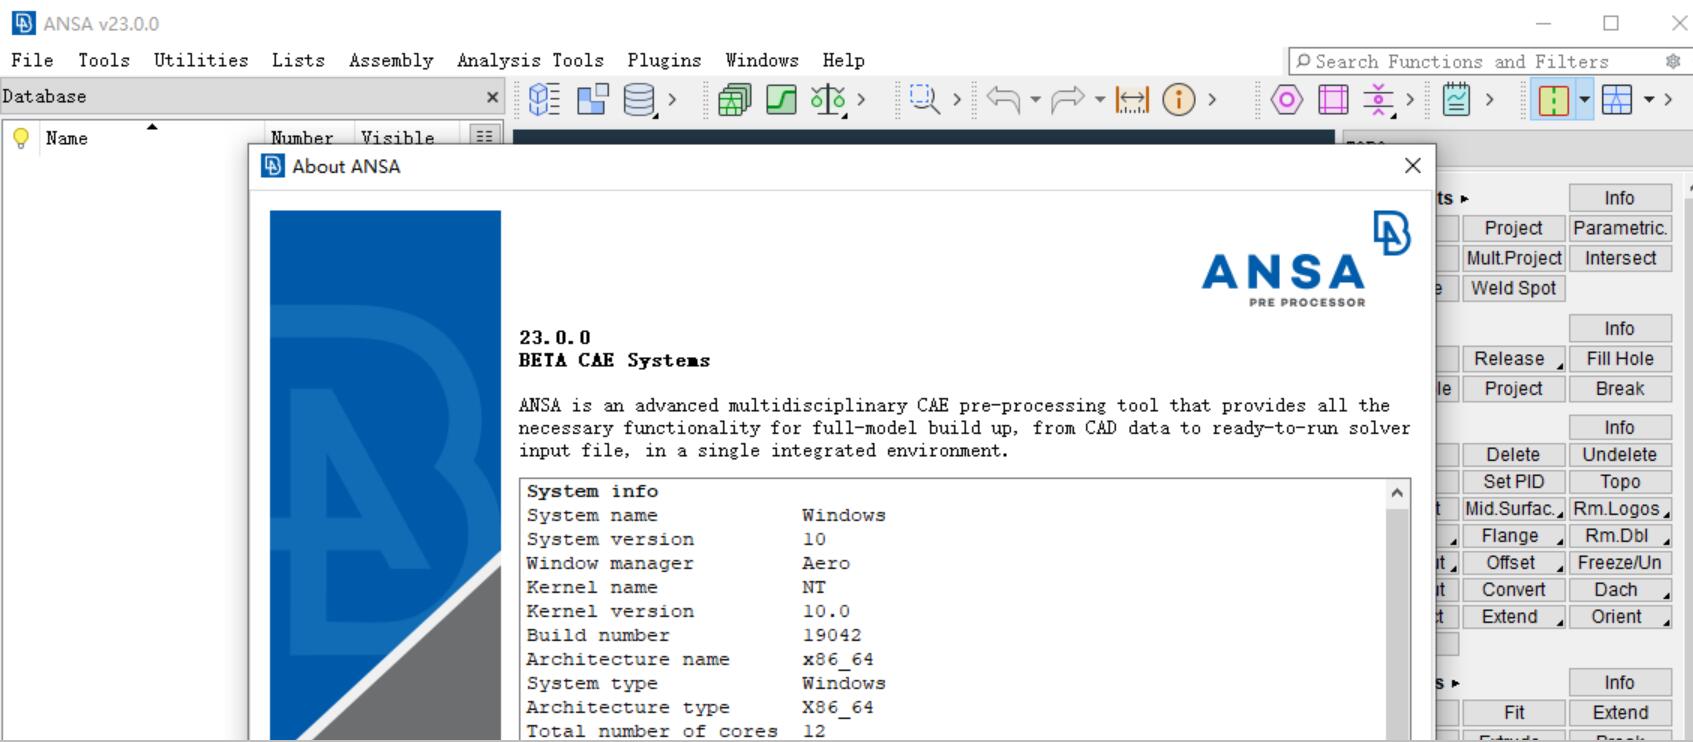The height and width of the screenshot is (742, 1693).
Task: Click the Rm.Logos button
Action: pyautogui.click(x=1620, y=508)
